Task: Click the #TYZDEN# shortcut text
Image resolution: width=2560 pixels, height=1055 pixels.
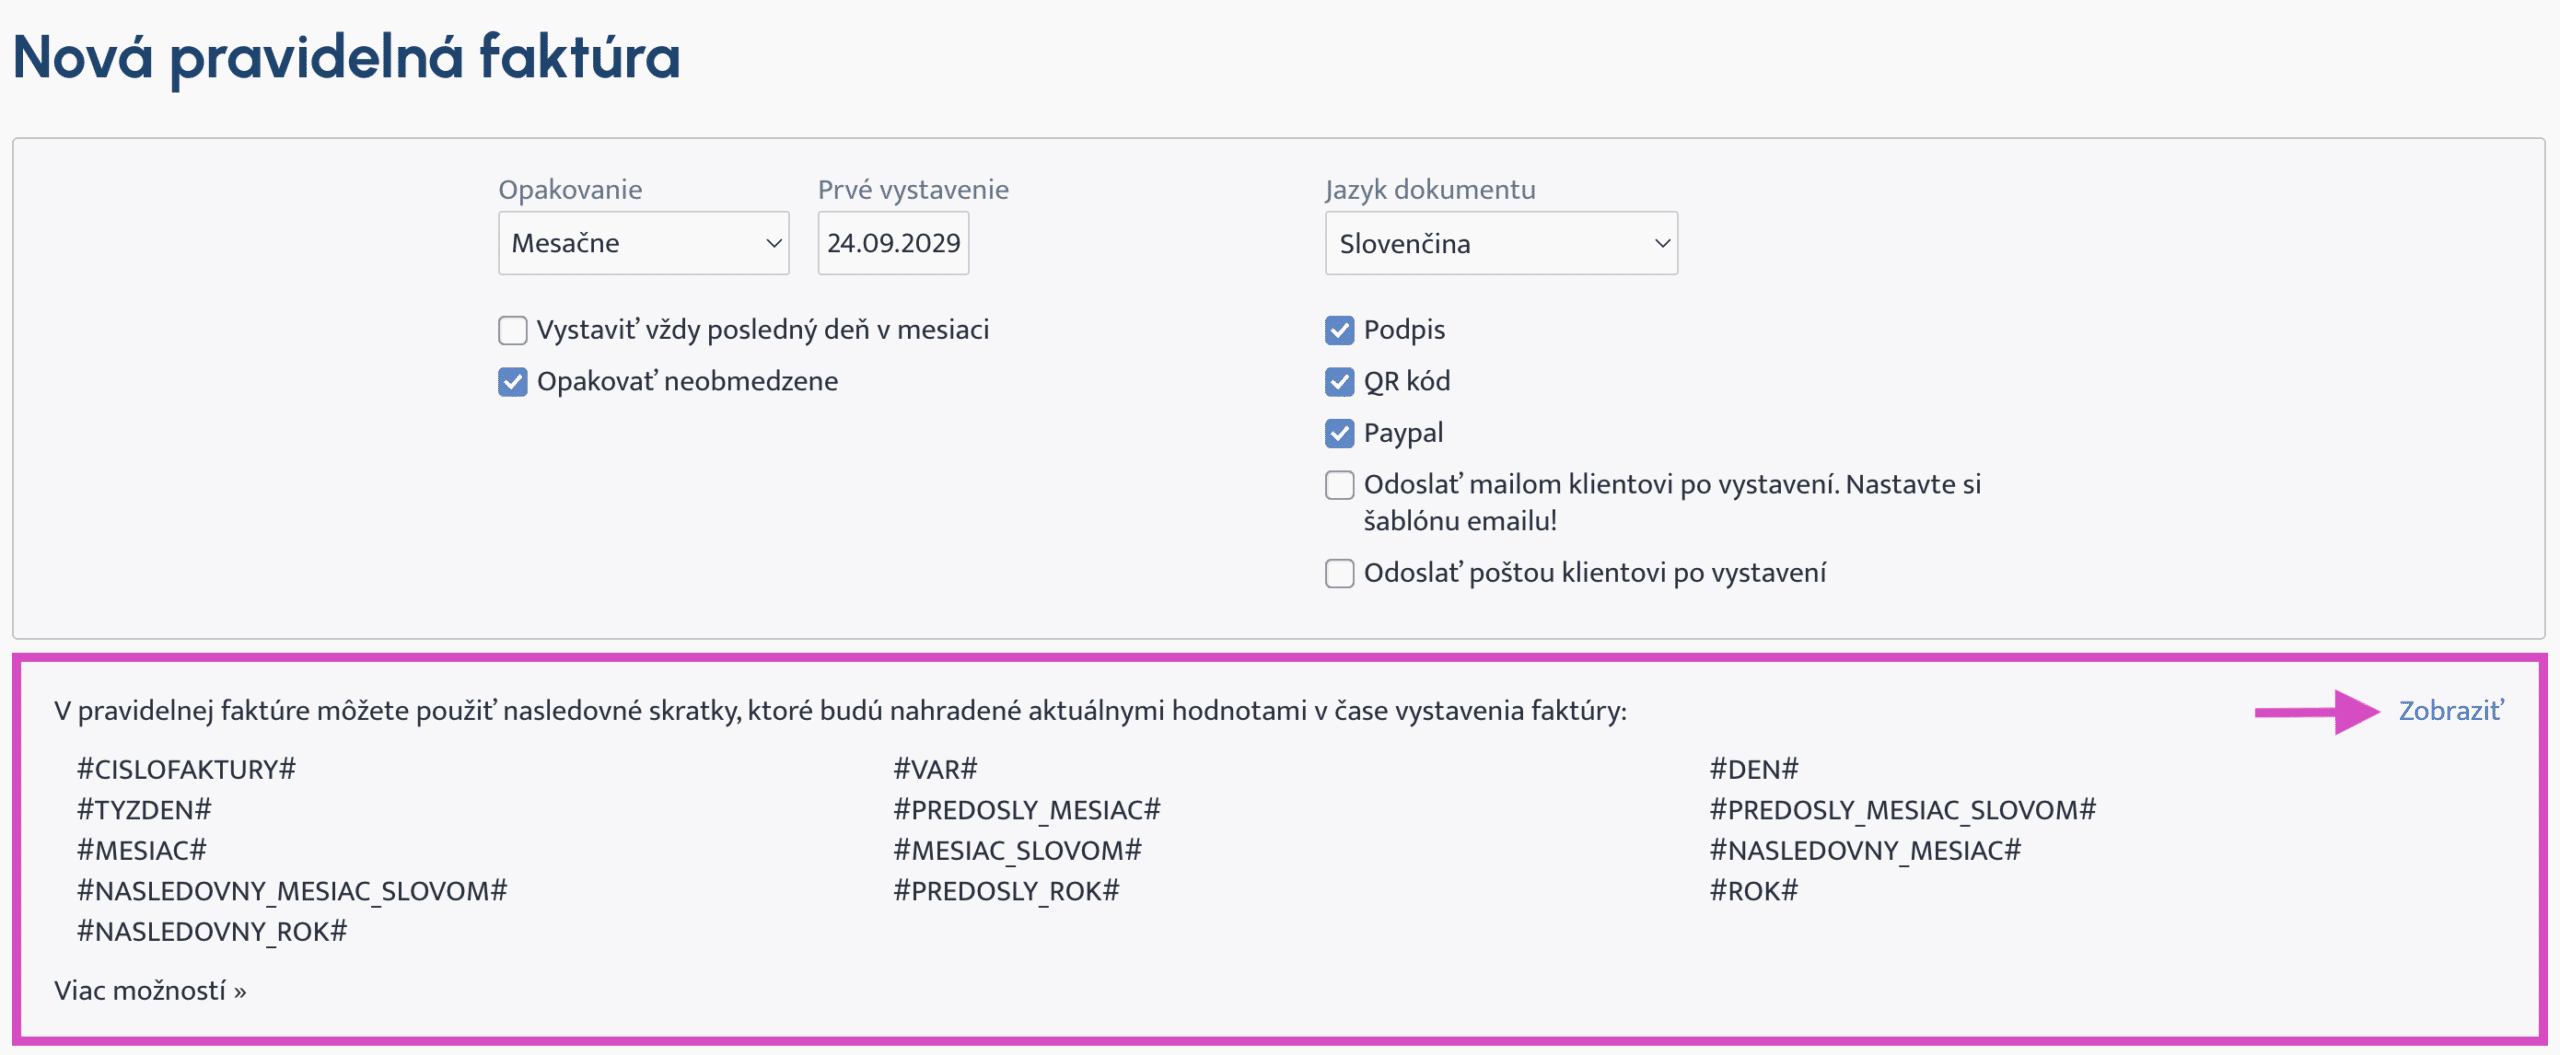Action: coord(144,810)
